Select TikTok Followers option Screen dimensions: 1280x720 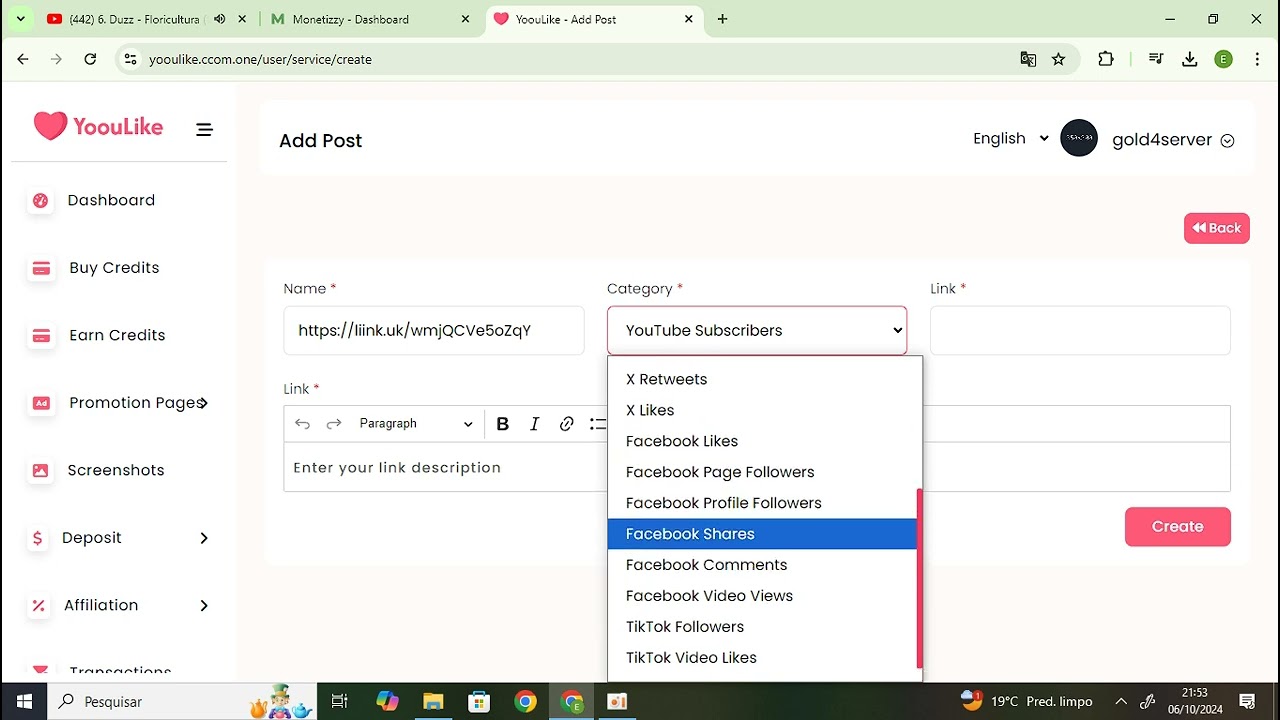point(762,627)
